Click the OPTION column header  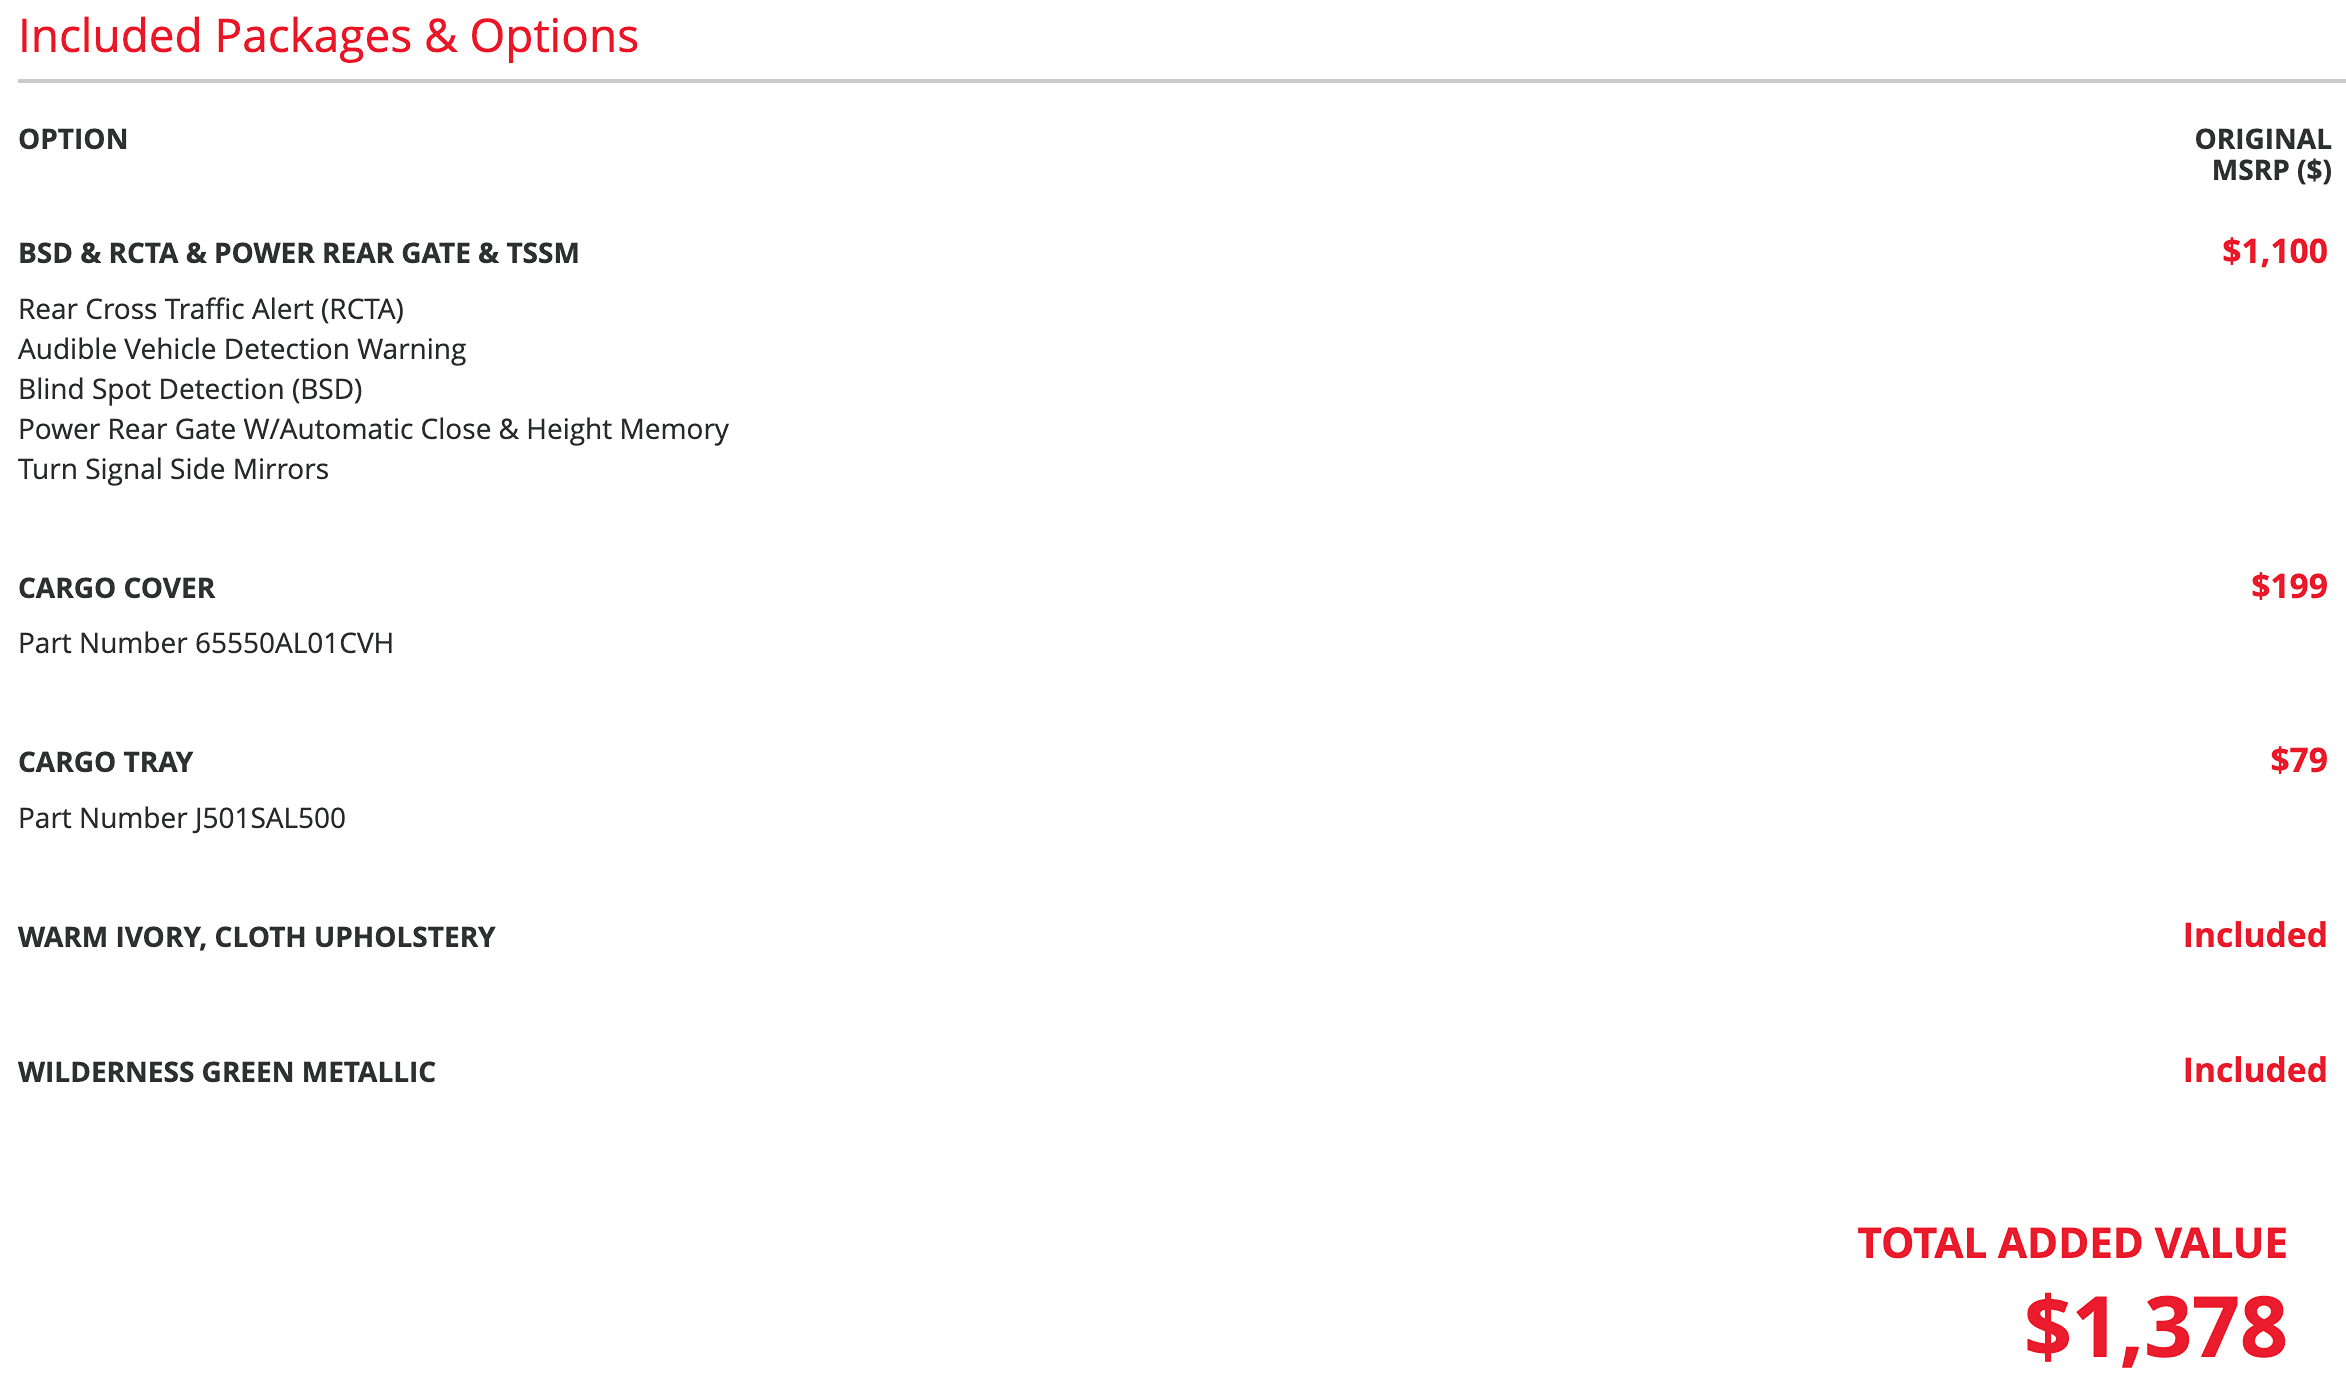point(73,139)
